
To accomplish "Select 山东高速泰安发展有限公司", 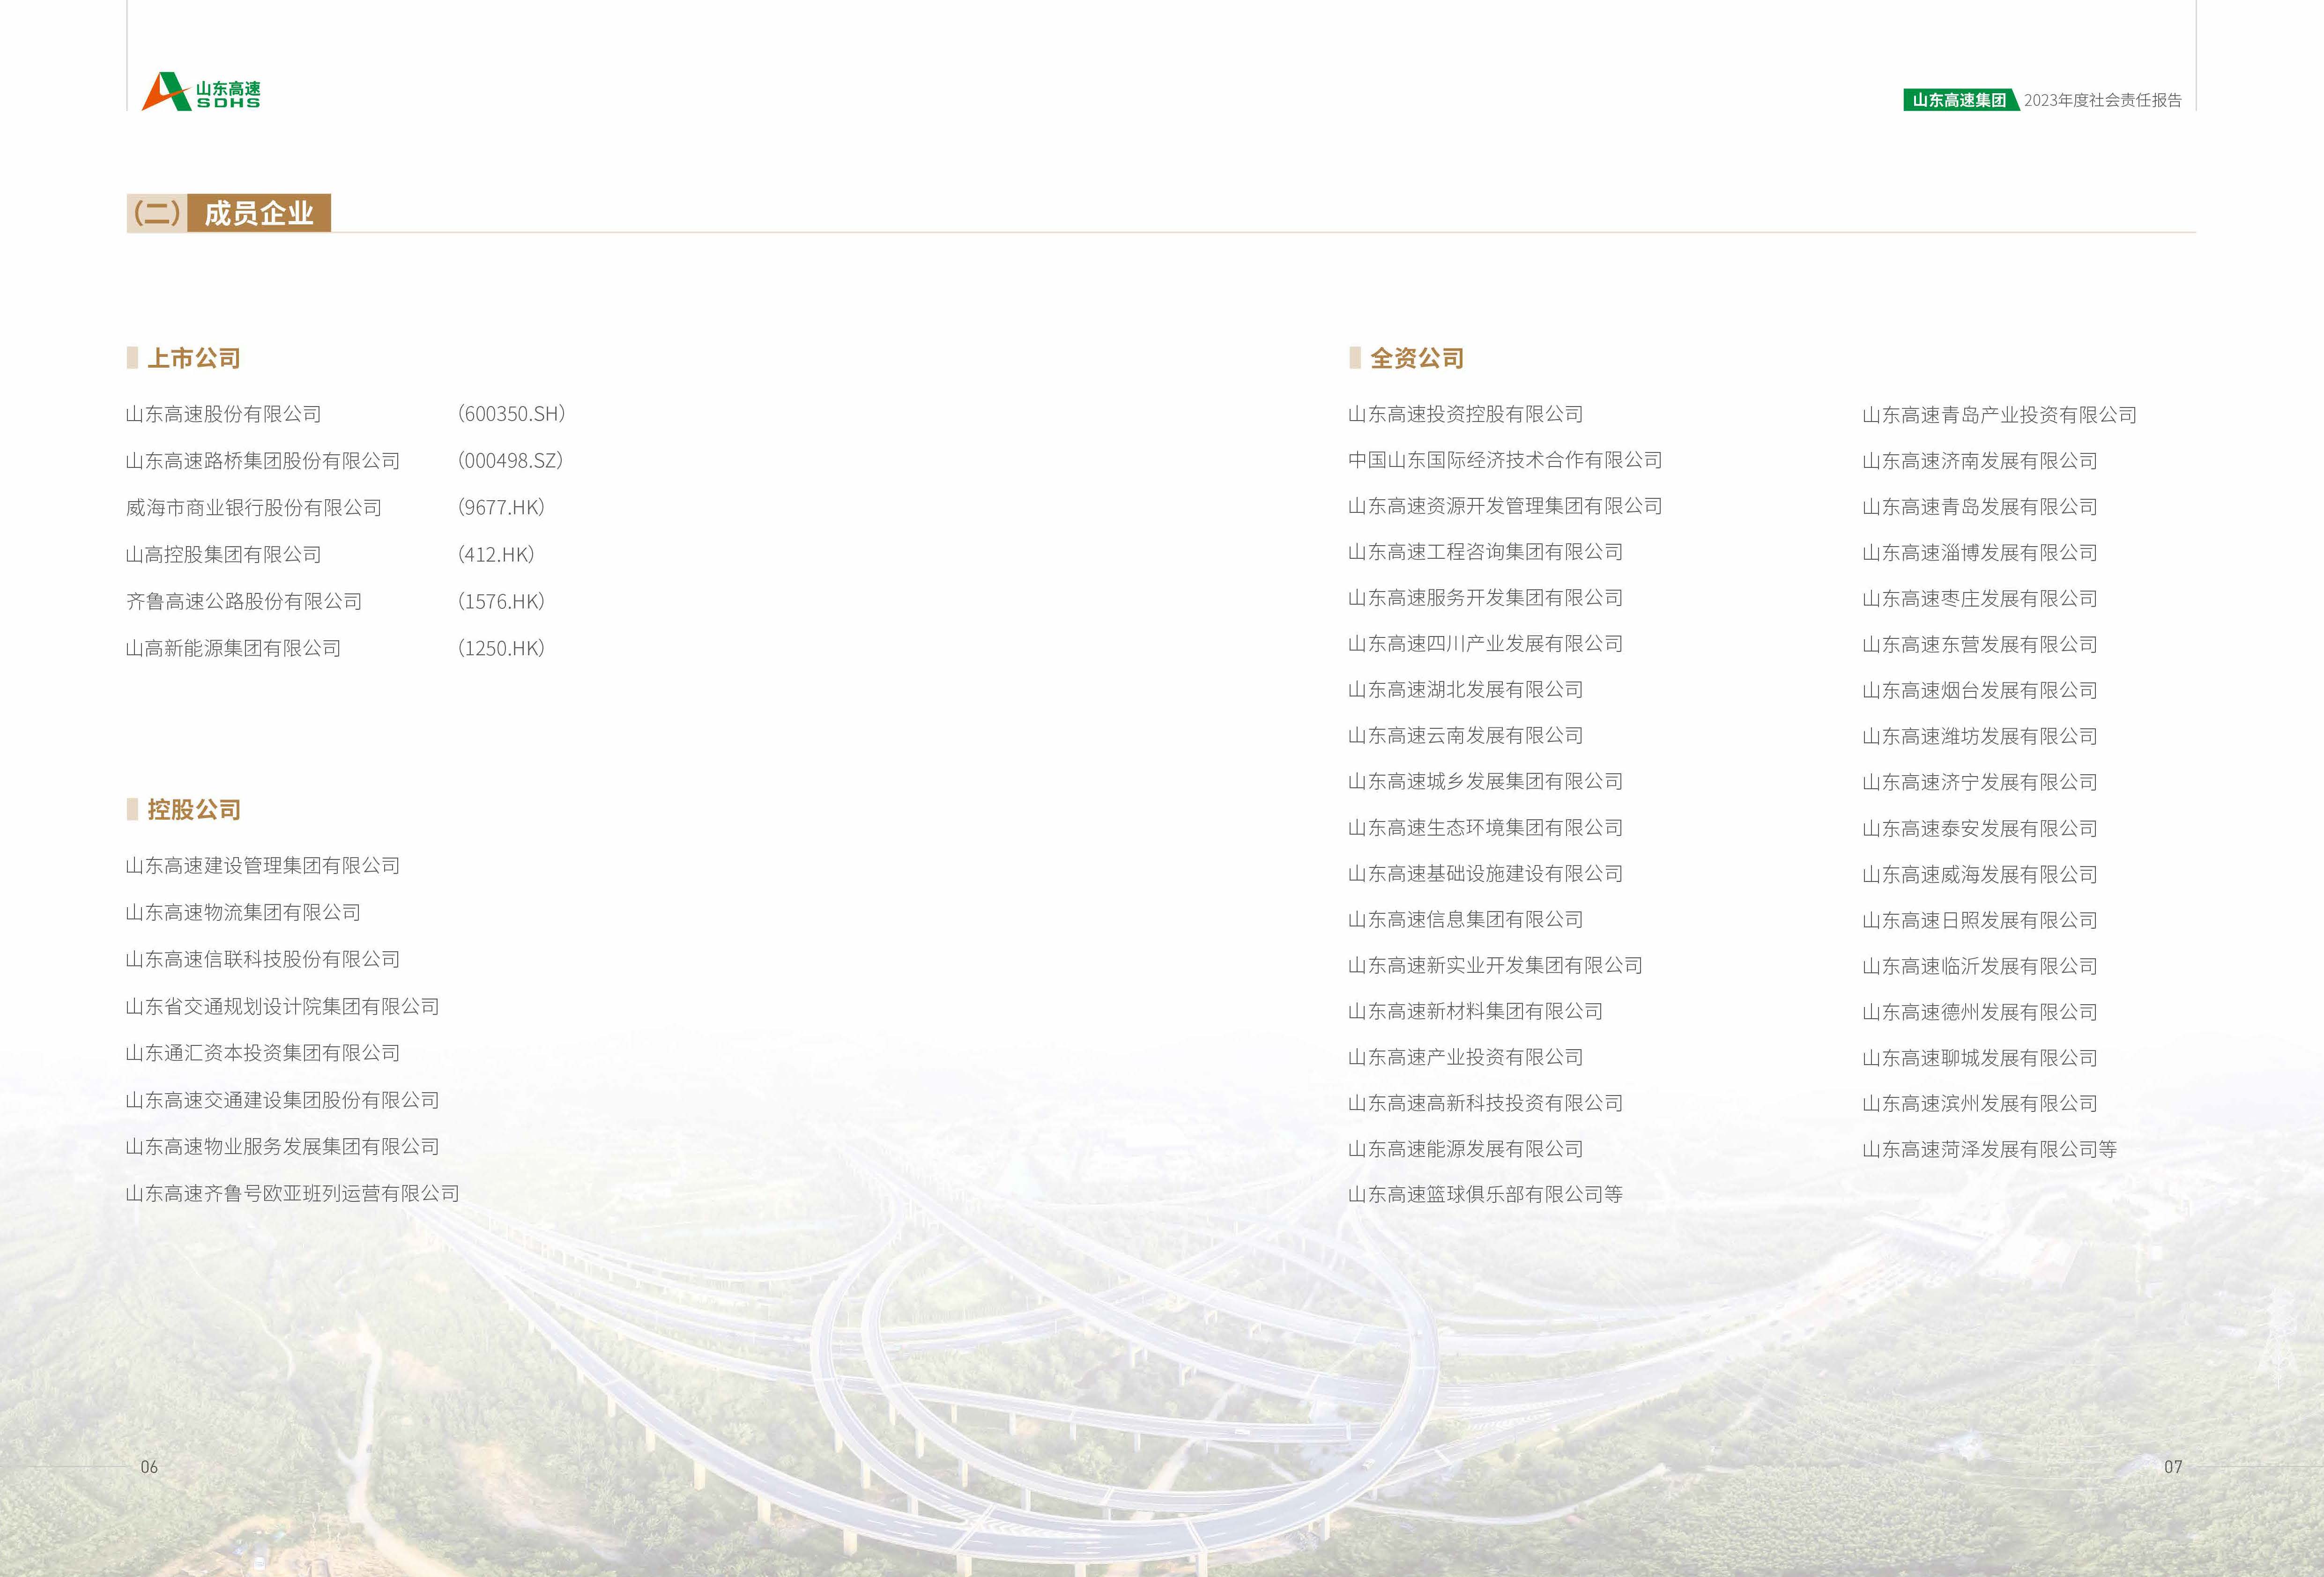I will click(x=1980, y=829).
